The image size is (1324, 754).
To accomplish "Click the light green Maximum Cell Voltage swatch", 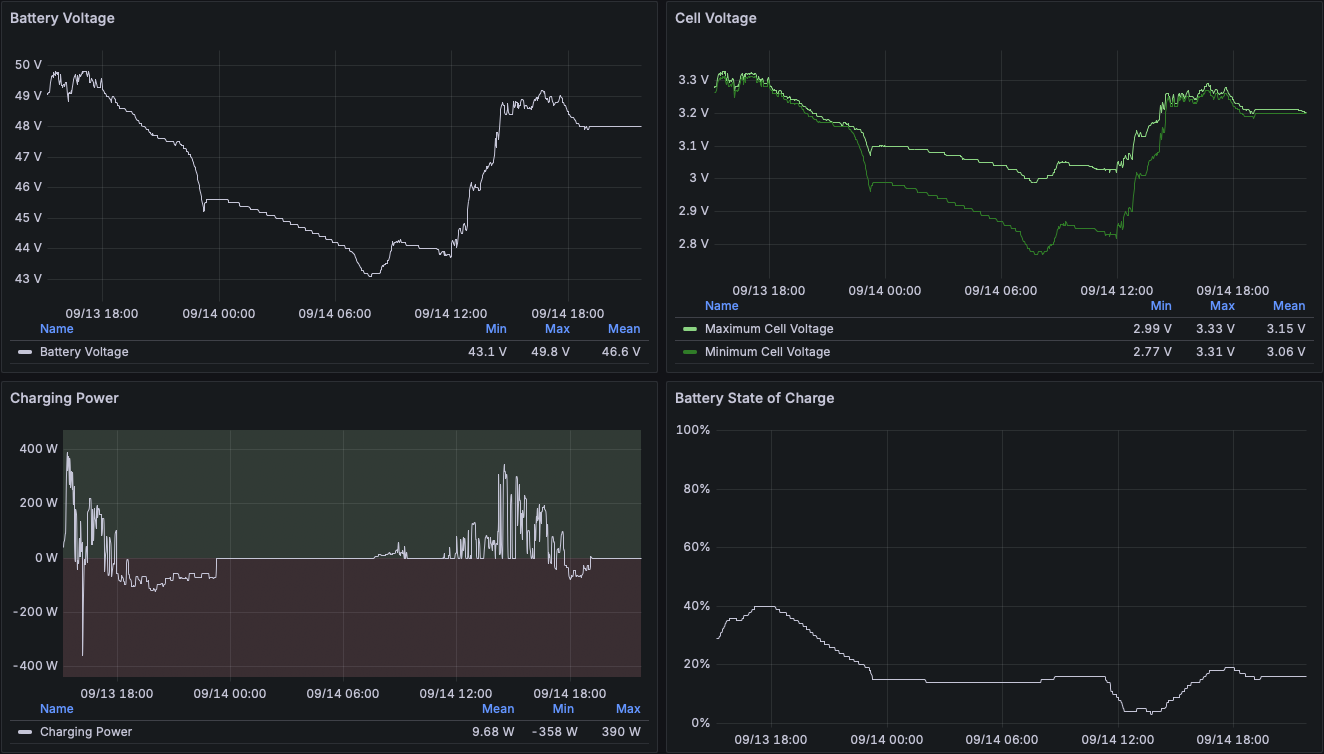I will click(x=690, y=329).
